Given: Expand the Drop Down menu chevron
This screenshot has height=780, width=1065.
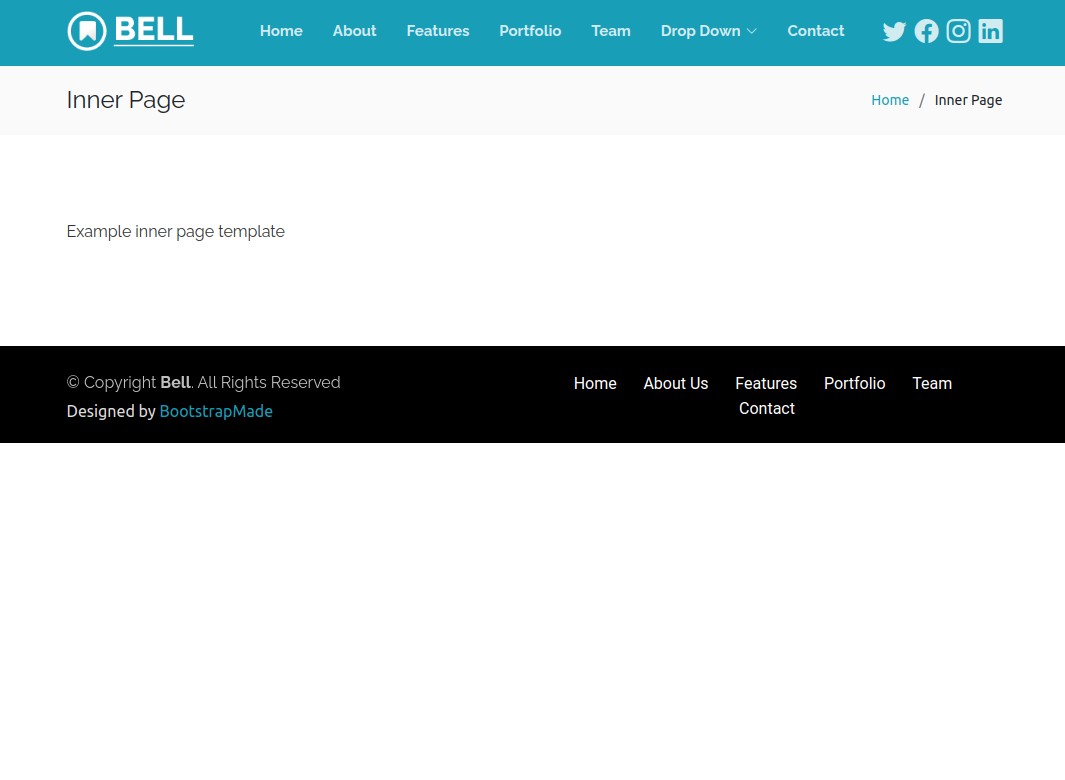Looking at the screenshot, I should (752, 32).
